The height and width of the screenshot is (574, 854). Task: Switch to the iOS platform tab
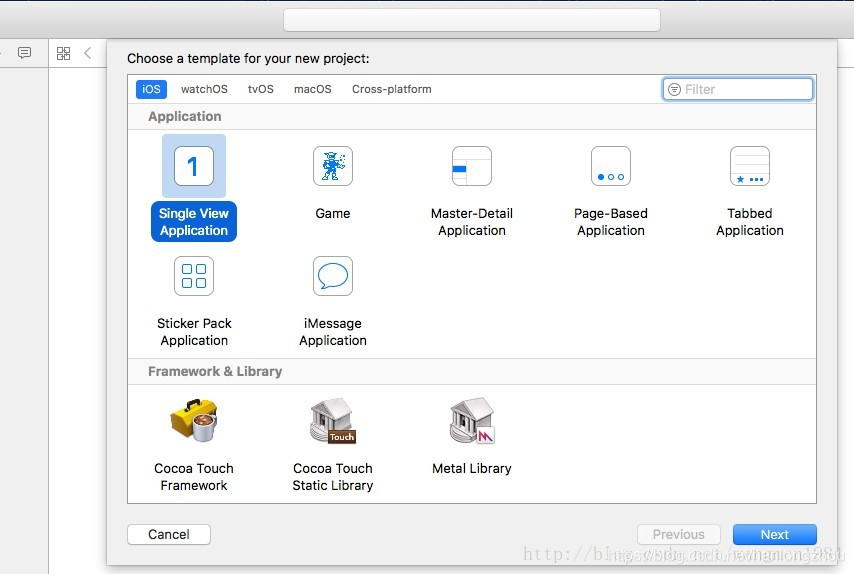(151, 89)
